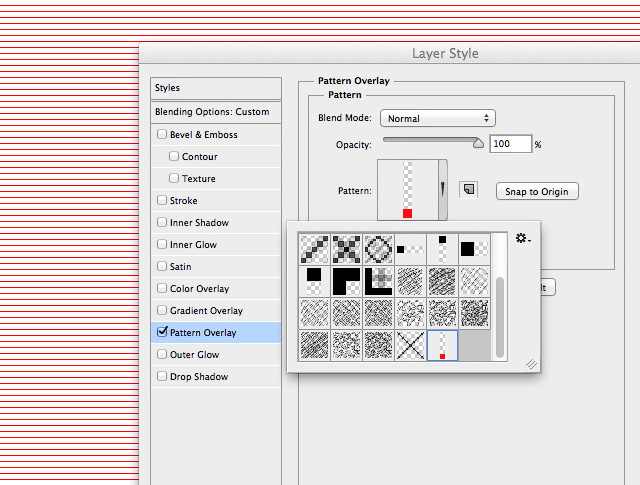Select the small black square horizontal pattern
The image size is (640, 485).
point(410,249)
